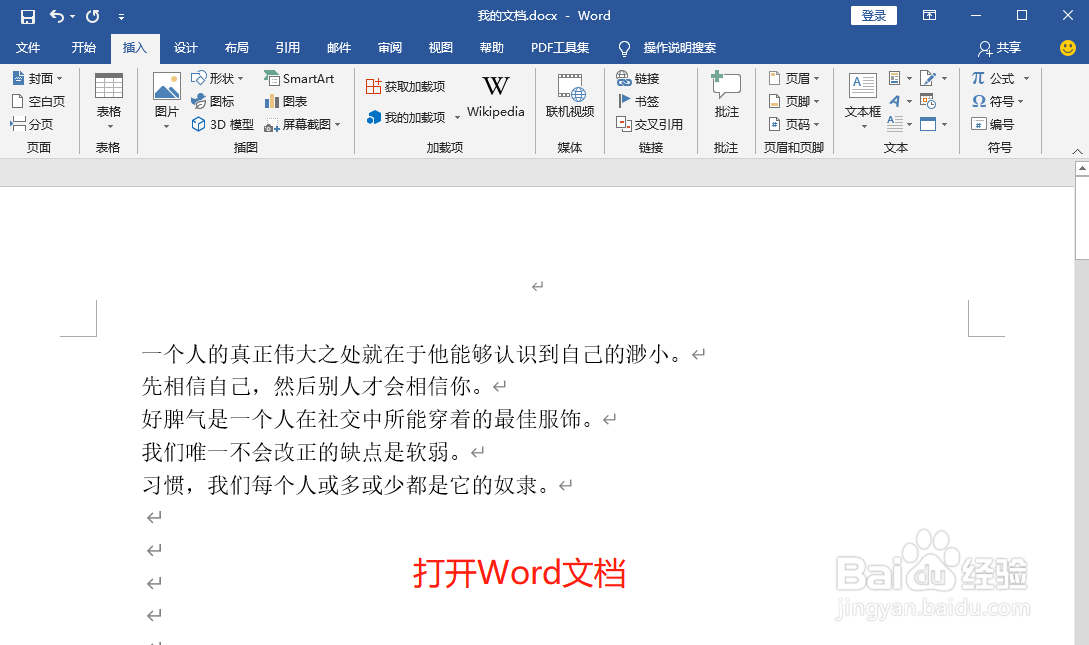The width and height of the screenshot is (1089, 645).
Task: Click the Object insert icon
Action: (x=928, y=124)
